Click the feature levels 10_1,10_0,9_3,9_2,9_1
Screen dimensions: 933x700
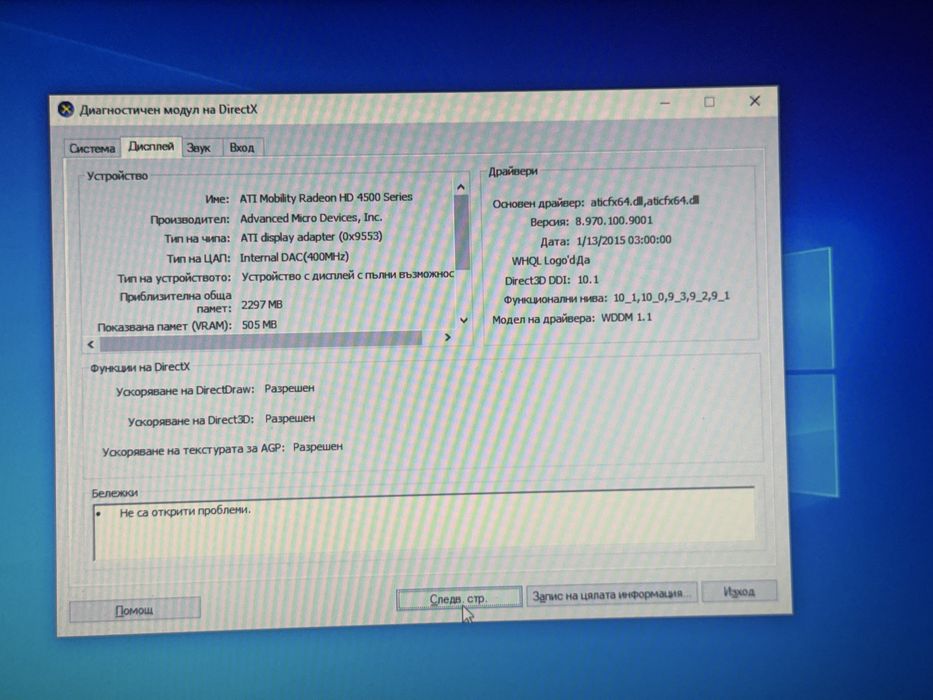click(x=671, y=297)
